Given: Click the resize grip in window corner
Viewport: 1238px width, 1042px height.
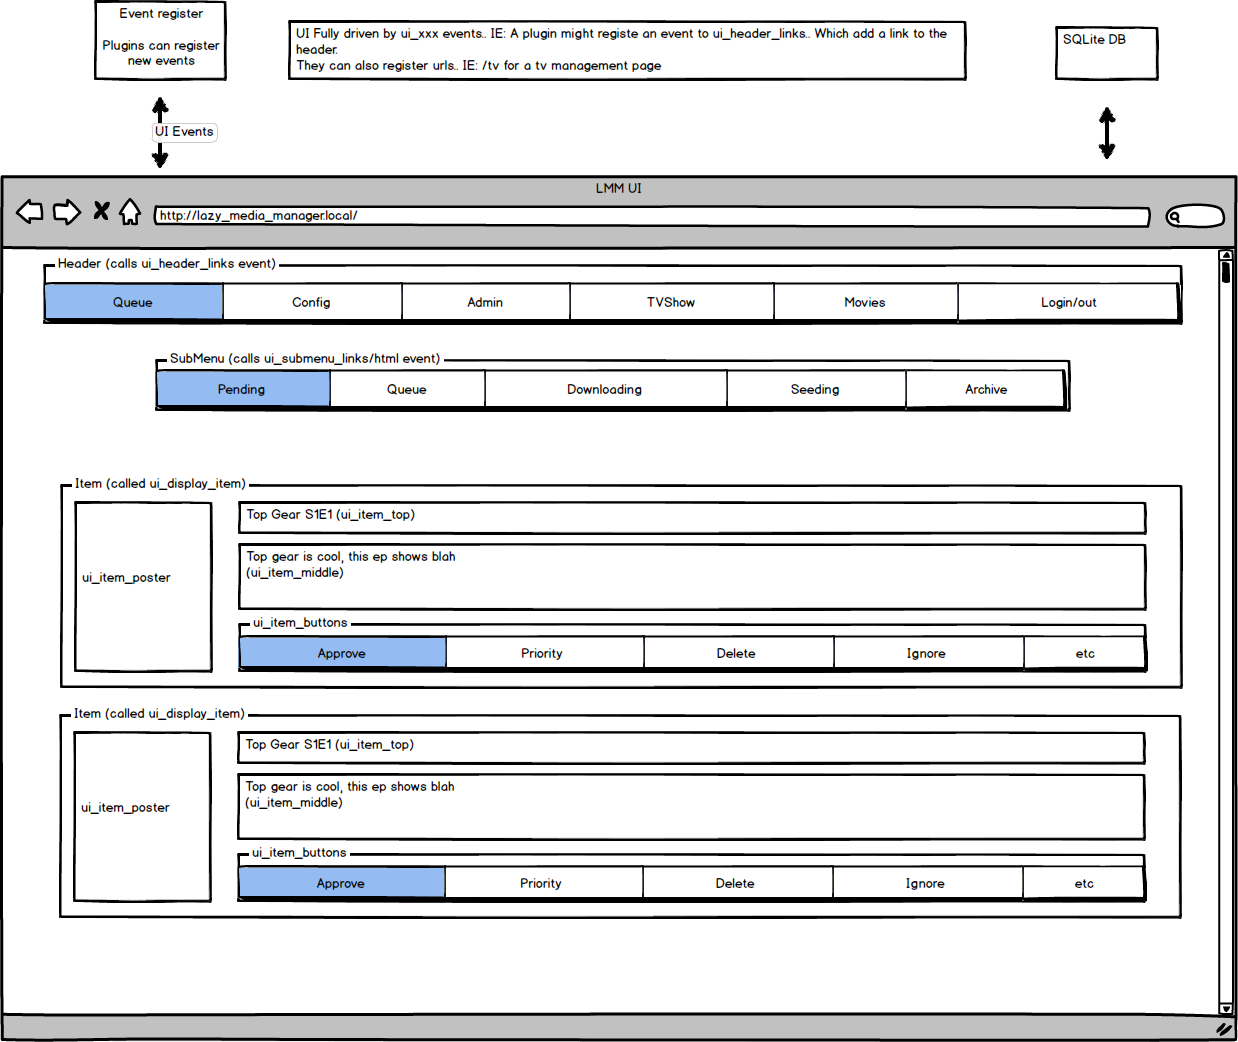Looking at the screenshot, I should [x=1223, y=1029].
